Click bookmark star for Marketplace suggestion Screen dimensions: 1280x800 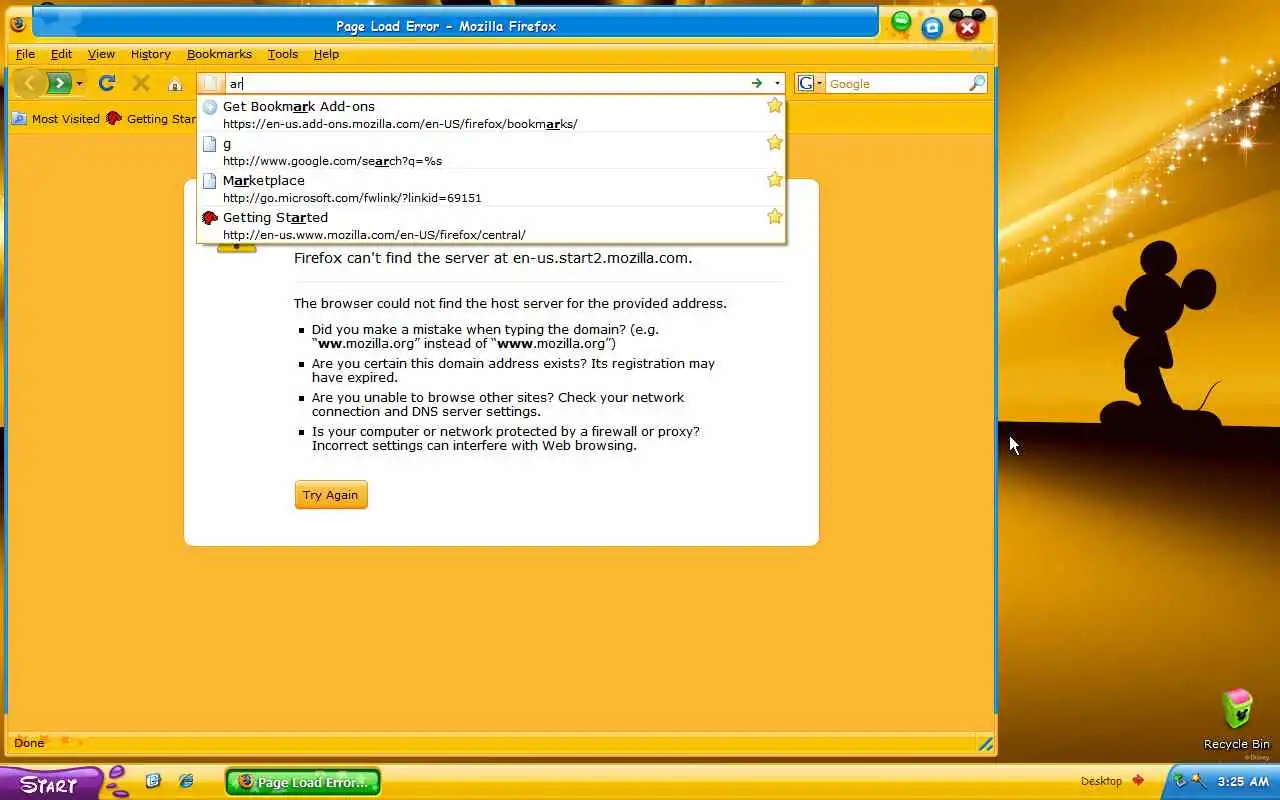pyautogui.click(x=774, y=180)
